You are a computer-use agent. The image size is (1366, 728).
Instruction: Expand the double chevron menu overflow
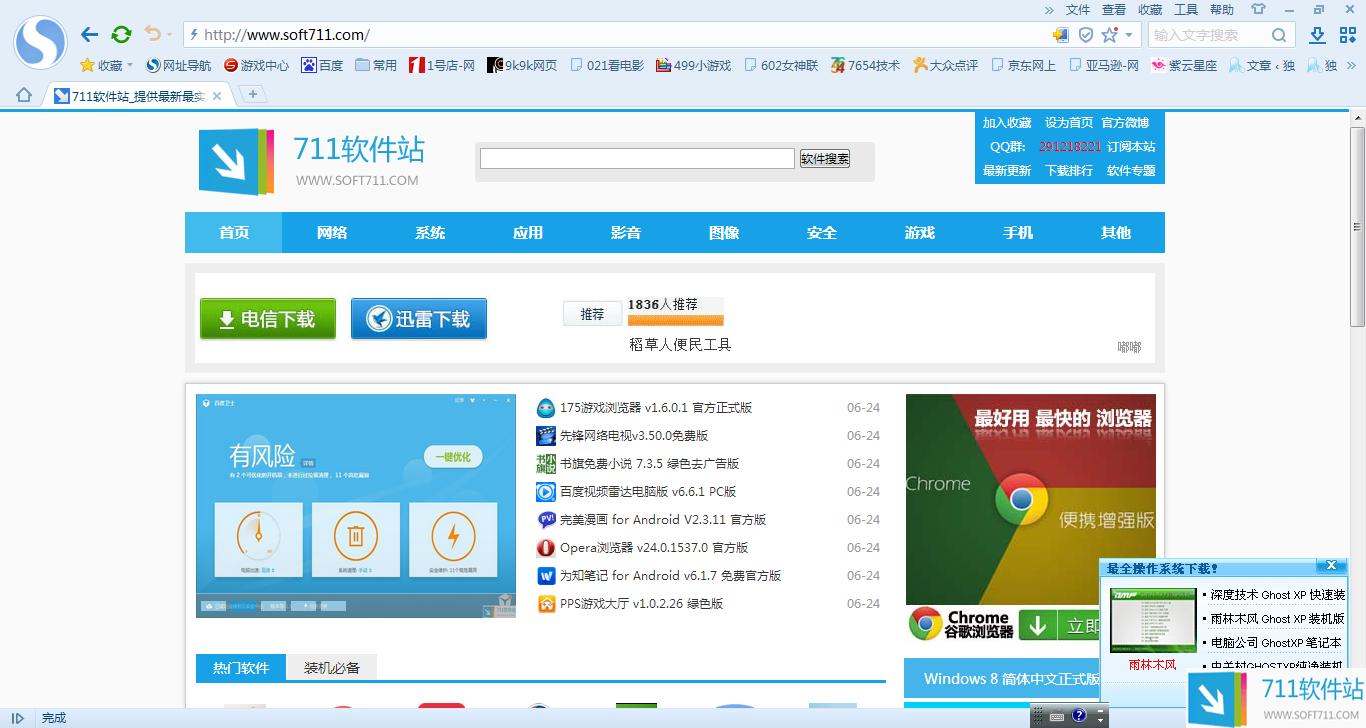coord(1049,9)
